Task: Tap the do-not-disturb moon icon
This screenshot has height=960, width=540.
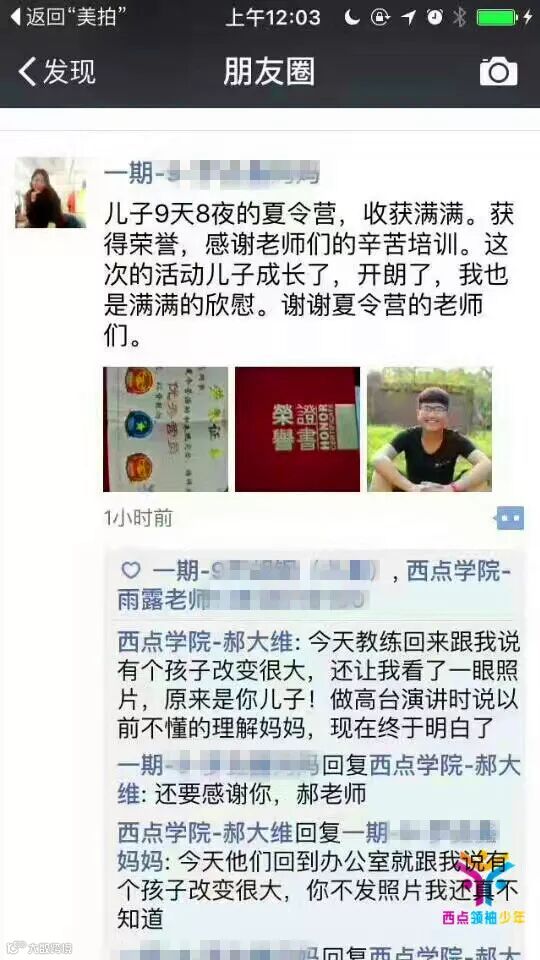Action: tap(351, 17)
